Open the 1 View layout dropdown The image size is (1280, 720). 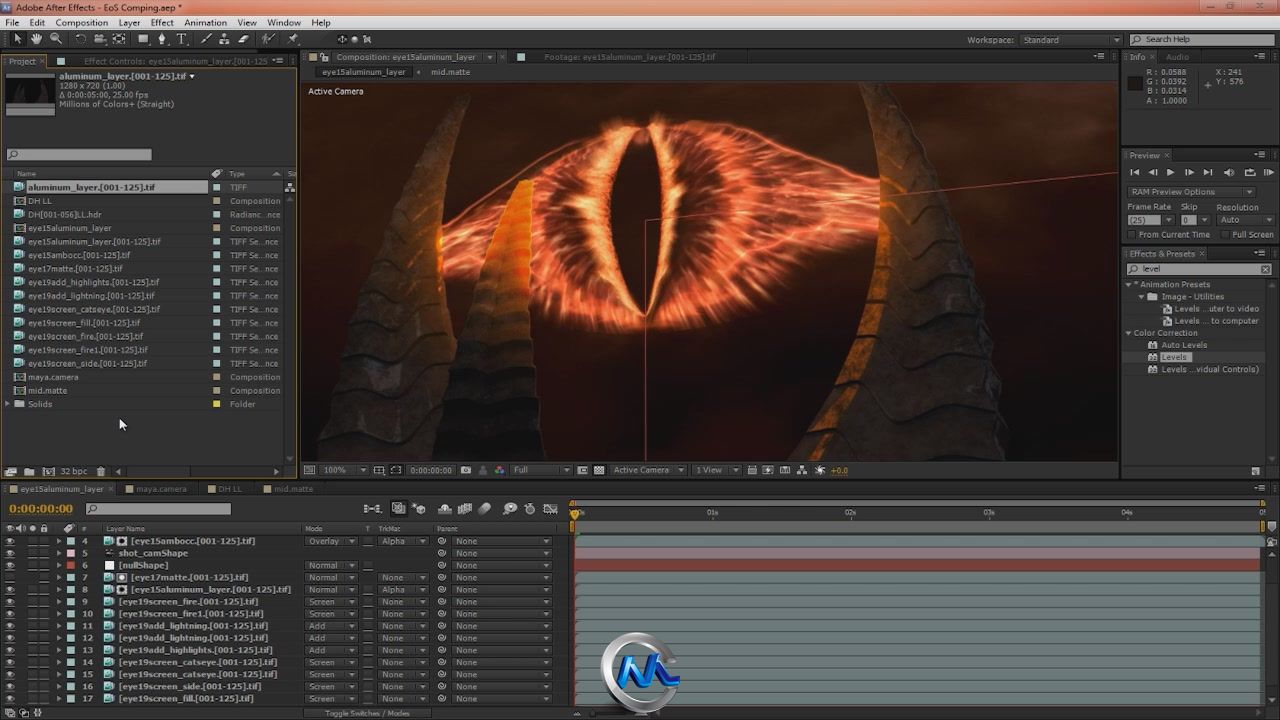coord(719,470)
